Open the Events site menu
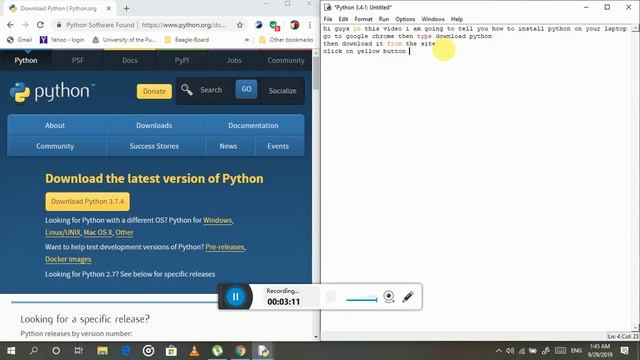 278,146
